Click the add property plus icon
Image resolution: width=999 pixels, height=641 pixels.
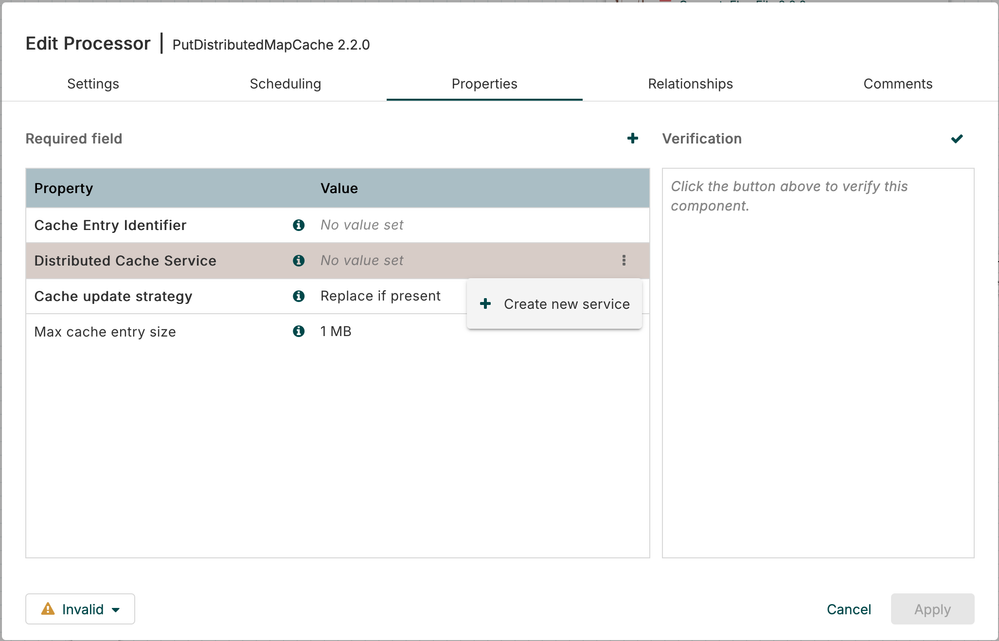tap(632, 138)
